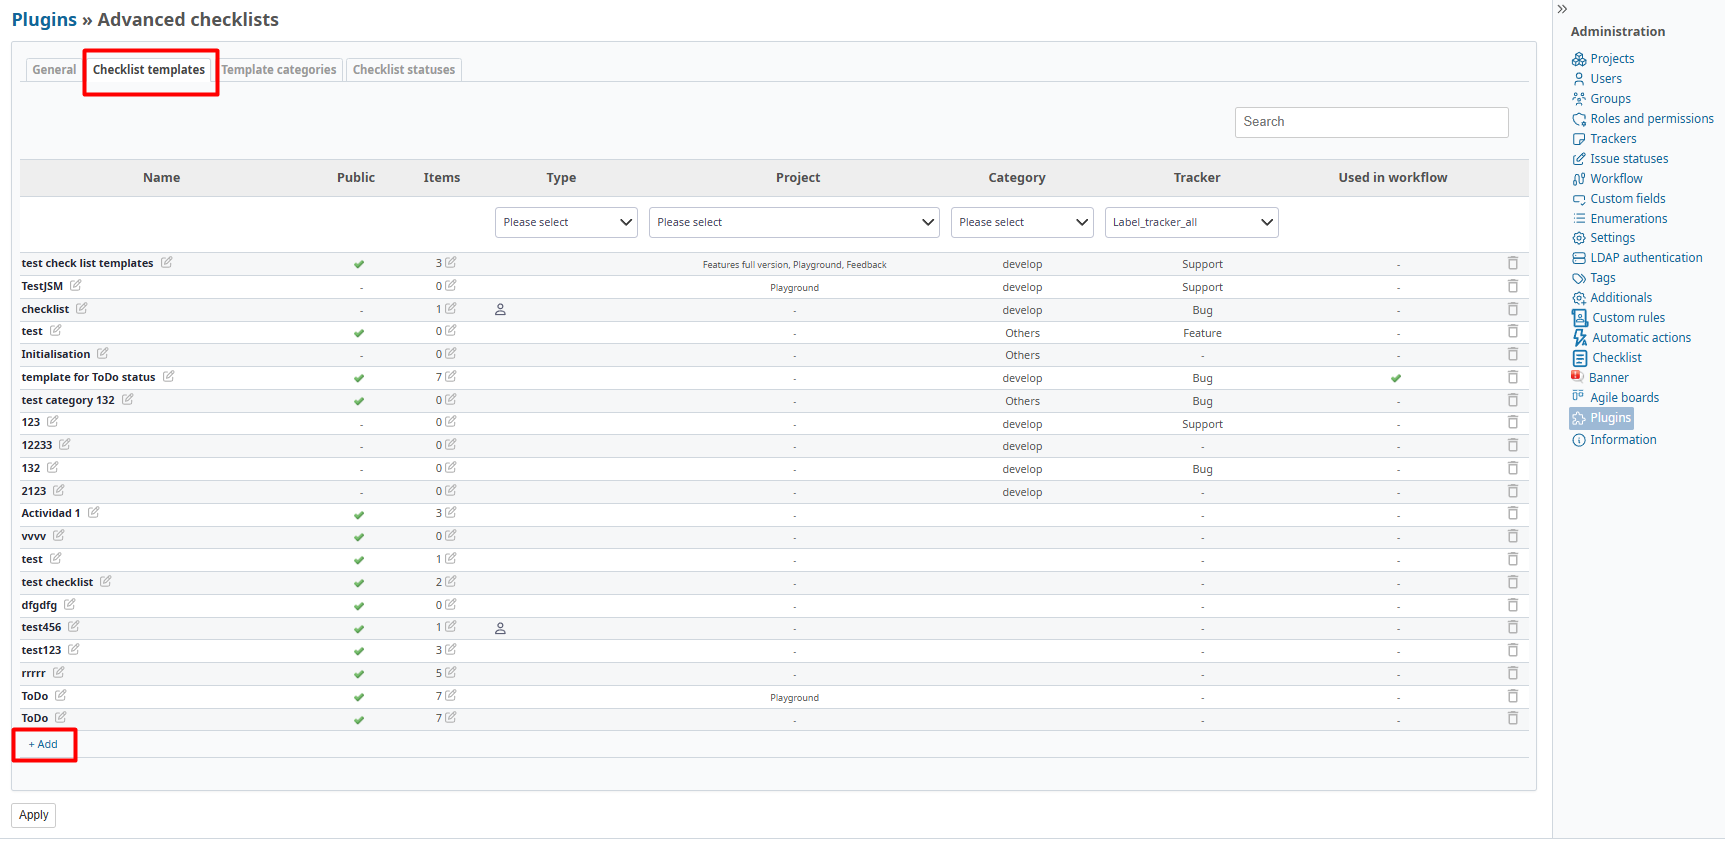
Task: Toggle 'Used in workflow' checkmark for ToDo template
Action: (x=1396, y=378)
